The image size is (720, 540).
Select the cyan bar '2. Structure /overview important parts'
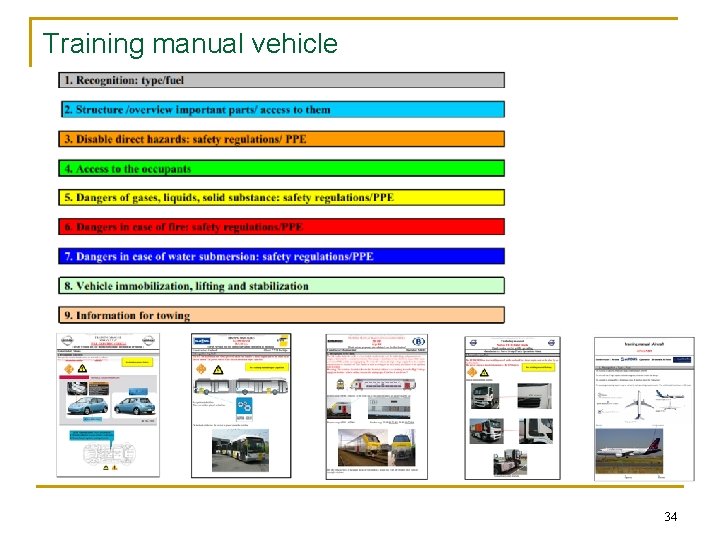[x=283, y=109]
